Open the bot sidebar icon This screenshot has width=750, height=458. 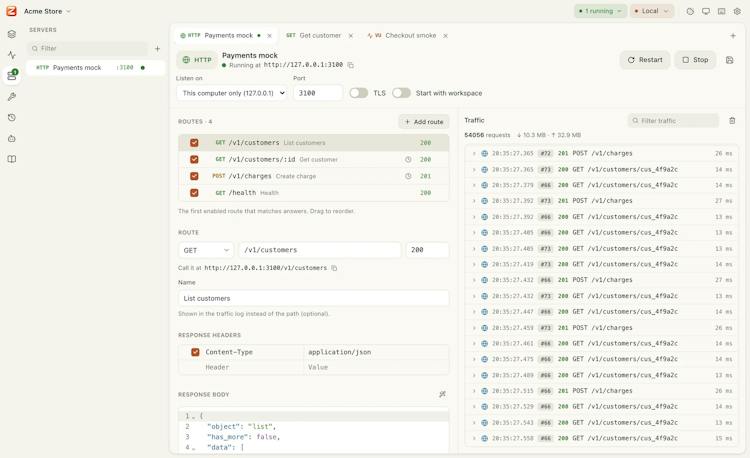(x=12, y=139)
